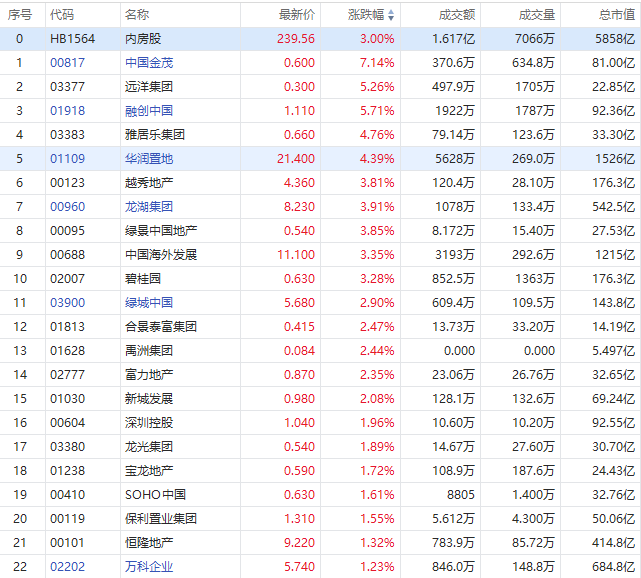Screen dimensions: 641x578
Task: Select 恒隆地产 row name
Action: (149, 543)
